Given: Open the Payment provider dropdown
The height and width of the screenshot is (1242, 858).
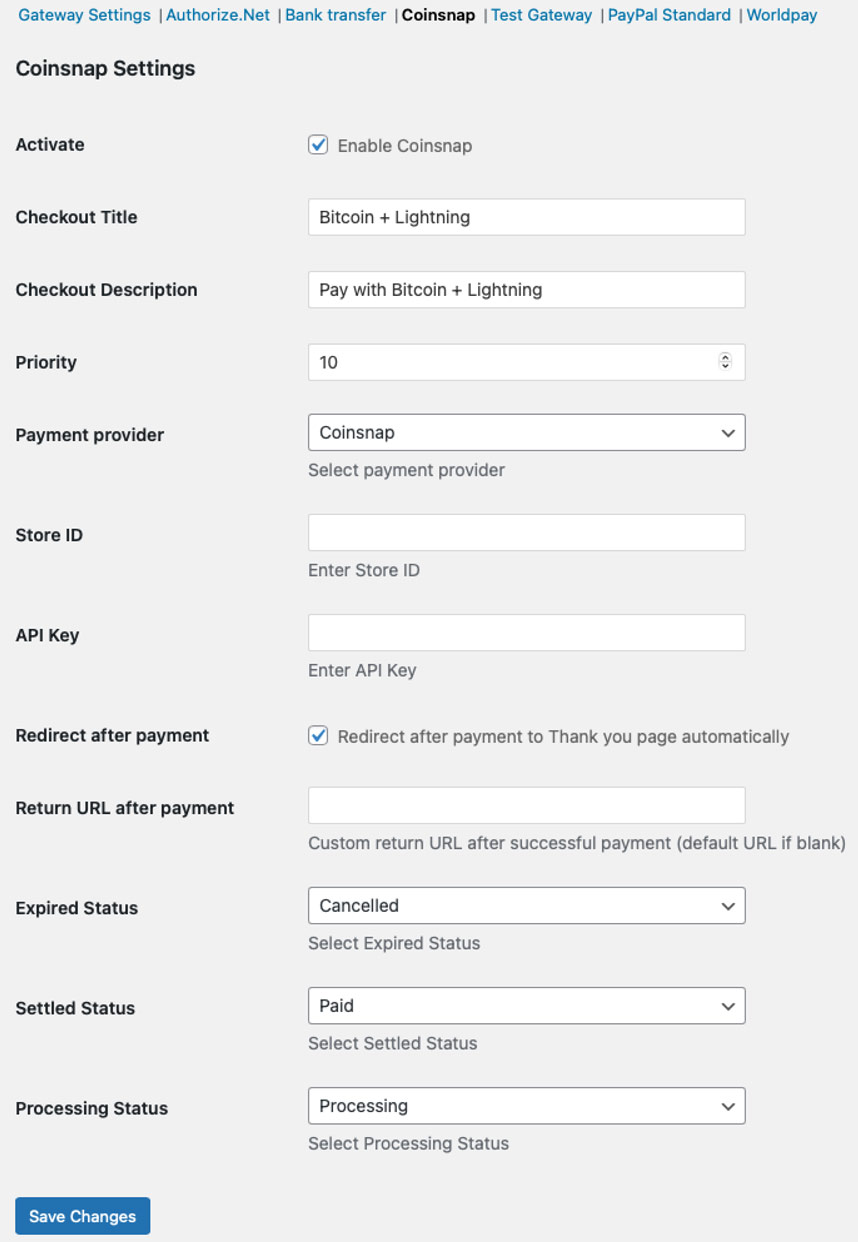Looking at the screenshot, I should pyautogui.click(x=526, y=432).
